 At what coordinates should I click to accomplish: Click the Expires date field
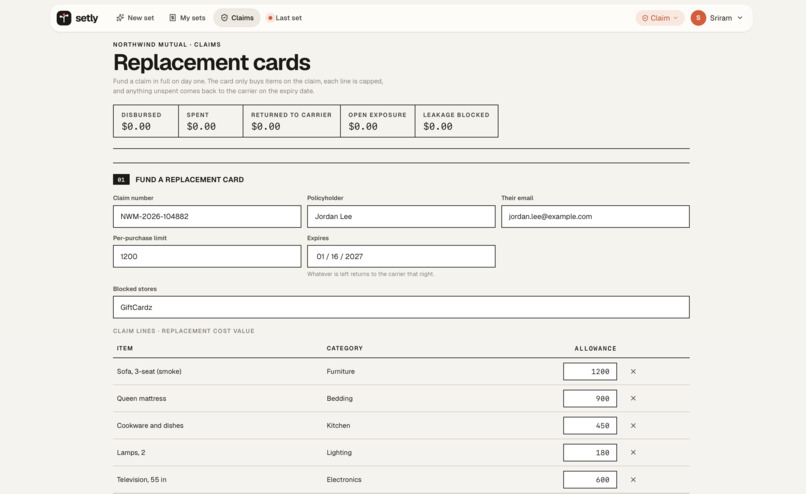(401, 257)
